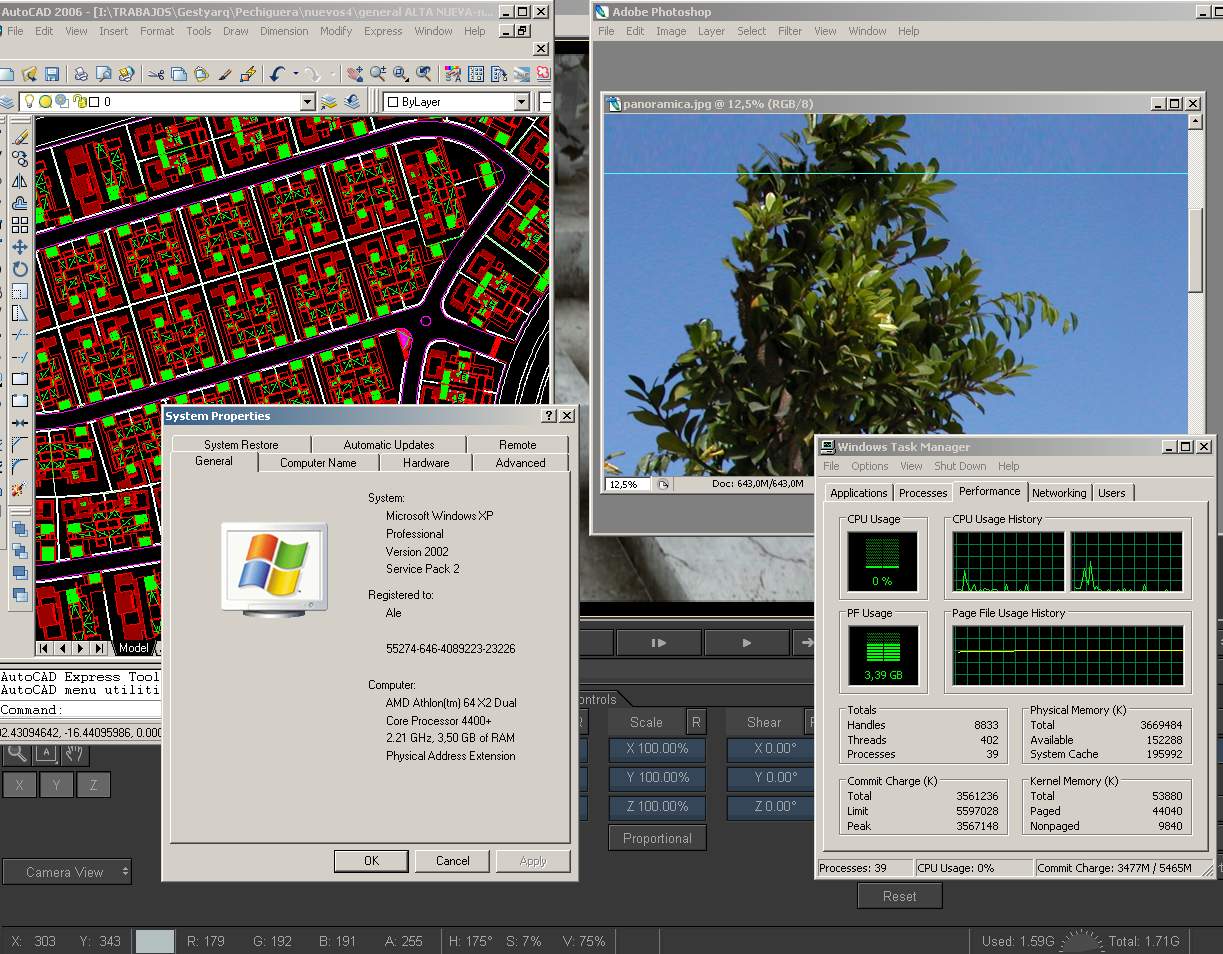Click the Proportional button
The width and height of the screenshot is (1223, 954).
657,838
